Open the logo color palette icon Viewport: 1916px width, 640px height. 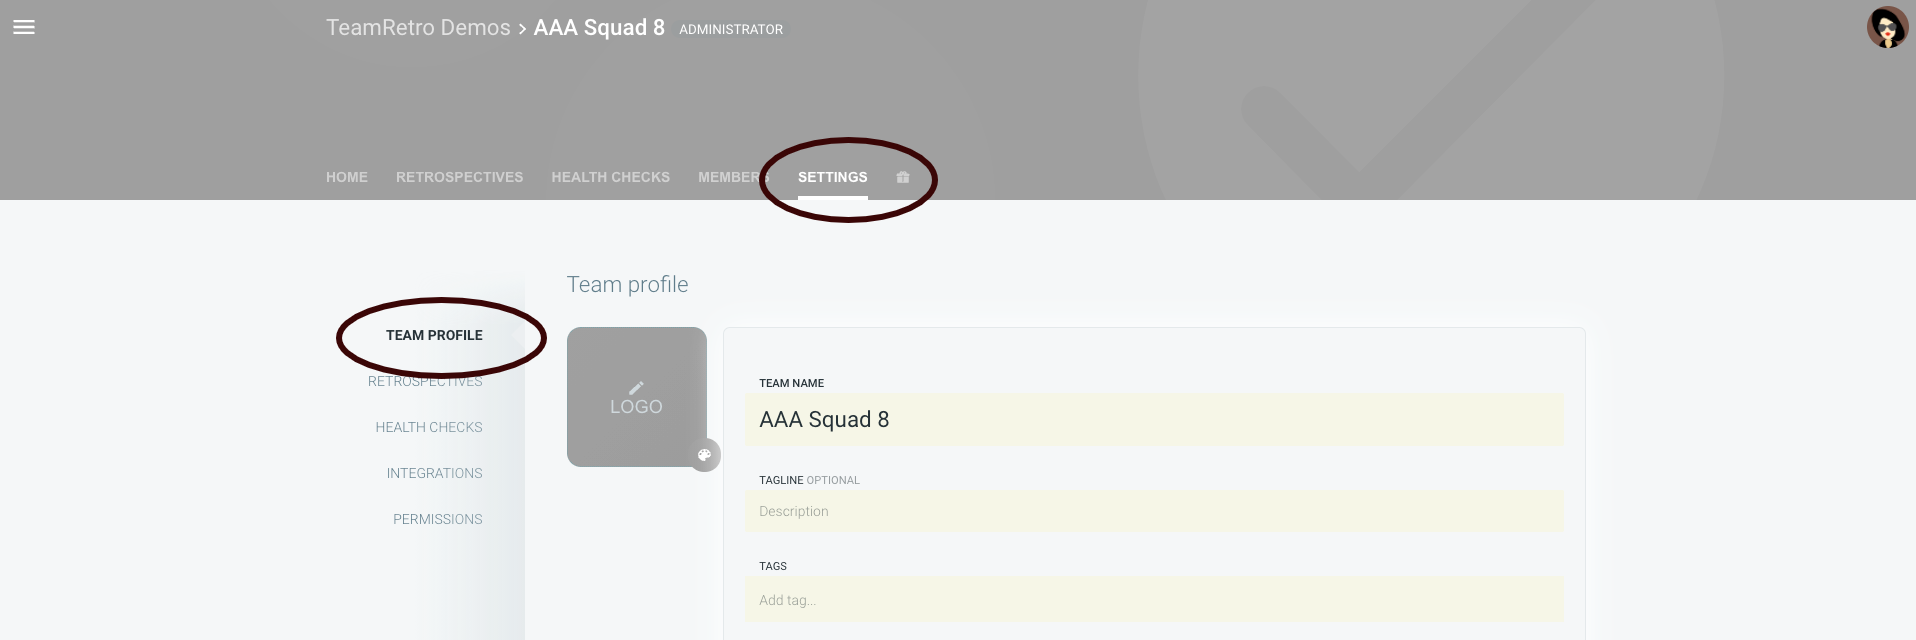pos(705,455)
